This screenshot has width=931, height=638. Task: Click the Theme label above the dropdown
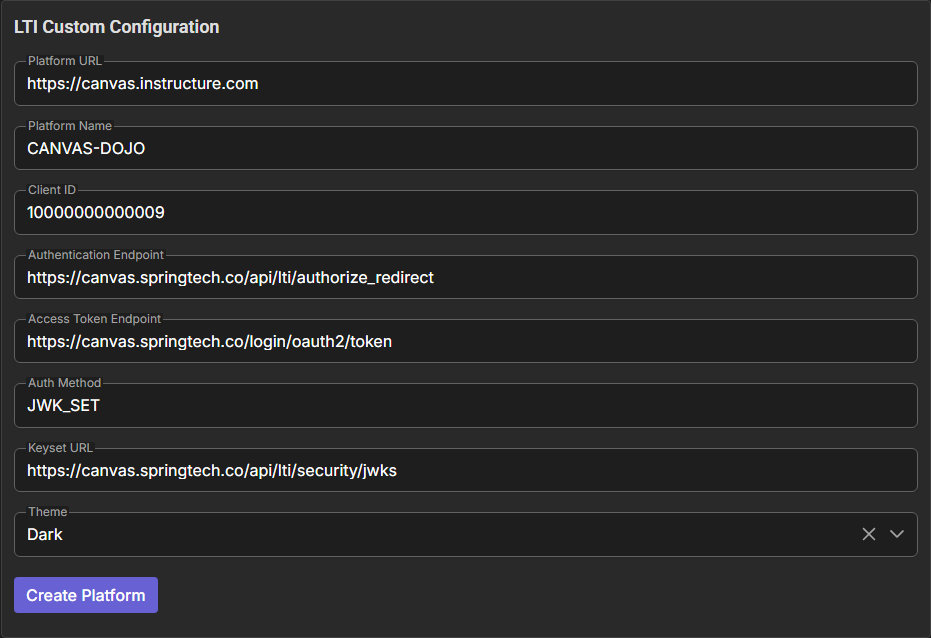click(47, 512)
